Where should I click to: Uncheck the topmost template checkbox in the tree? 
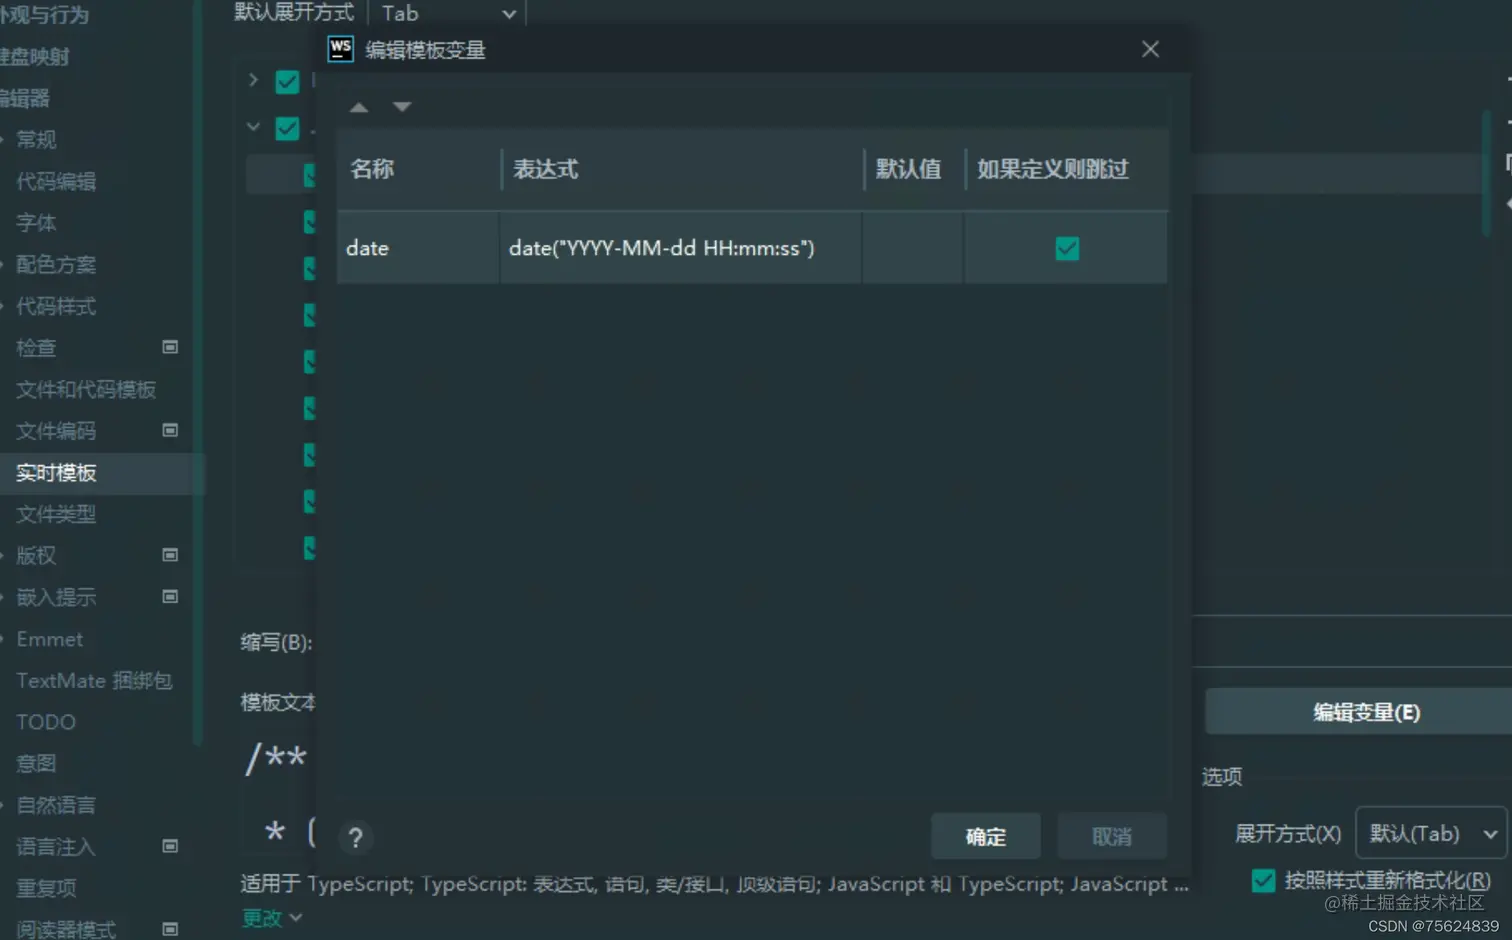tap(287, 81)
